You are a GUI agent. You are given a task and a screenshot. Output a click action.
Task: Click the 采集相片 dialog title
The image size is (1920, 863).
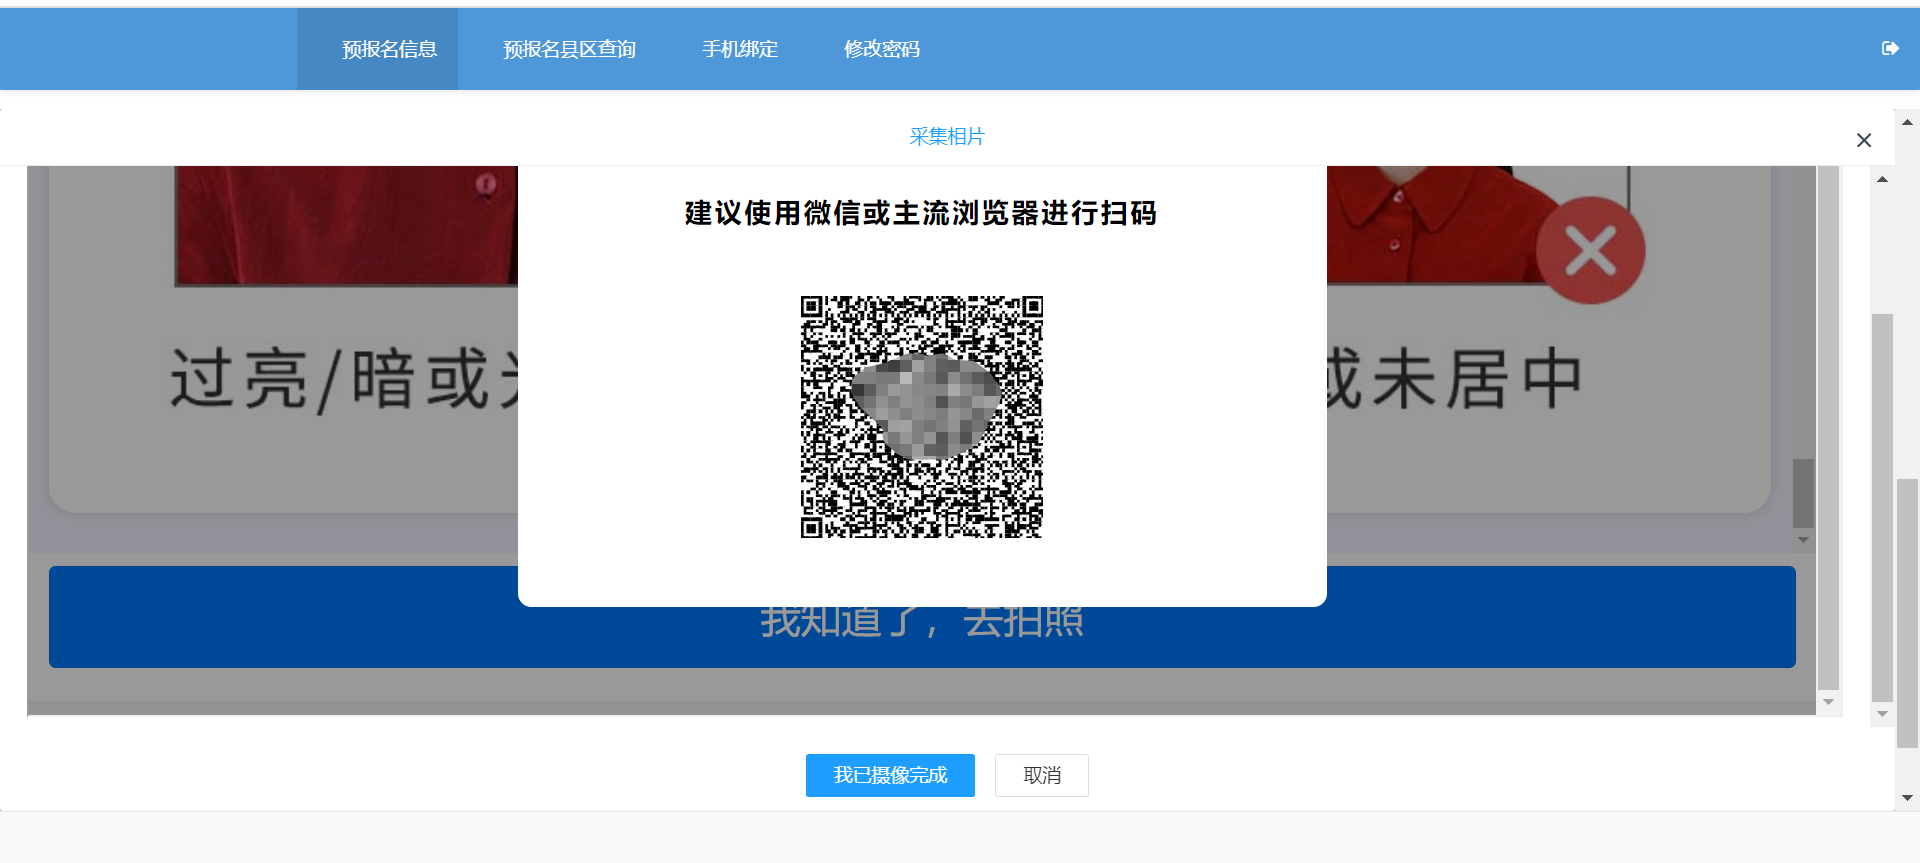coord(946,136)
